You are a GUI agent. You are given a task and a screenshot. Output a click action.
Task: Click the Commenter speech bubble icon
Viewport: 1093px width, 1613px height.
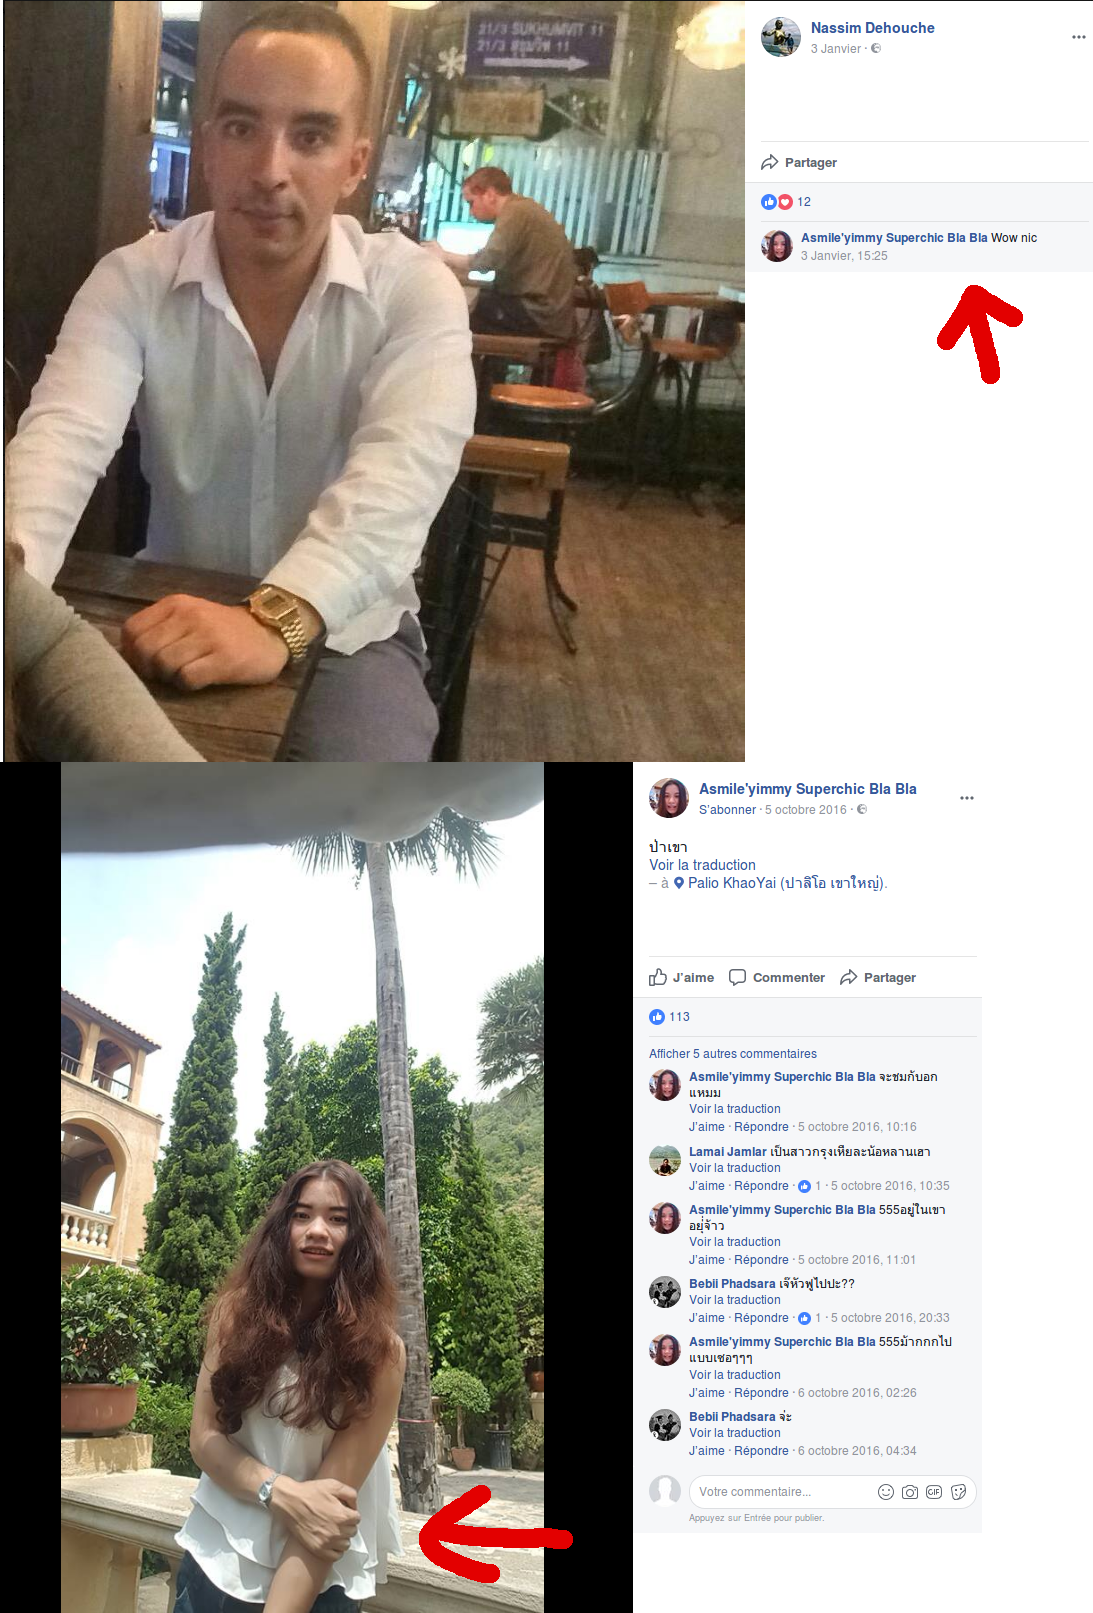coord(738,977)
